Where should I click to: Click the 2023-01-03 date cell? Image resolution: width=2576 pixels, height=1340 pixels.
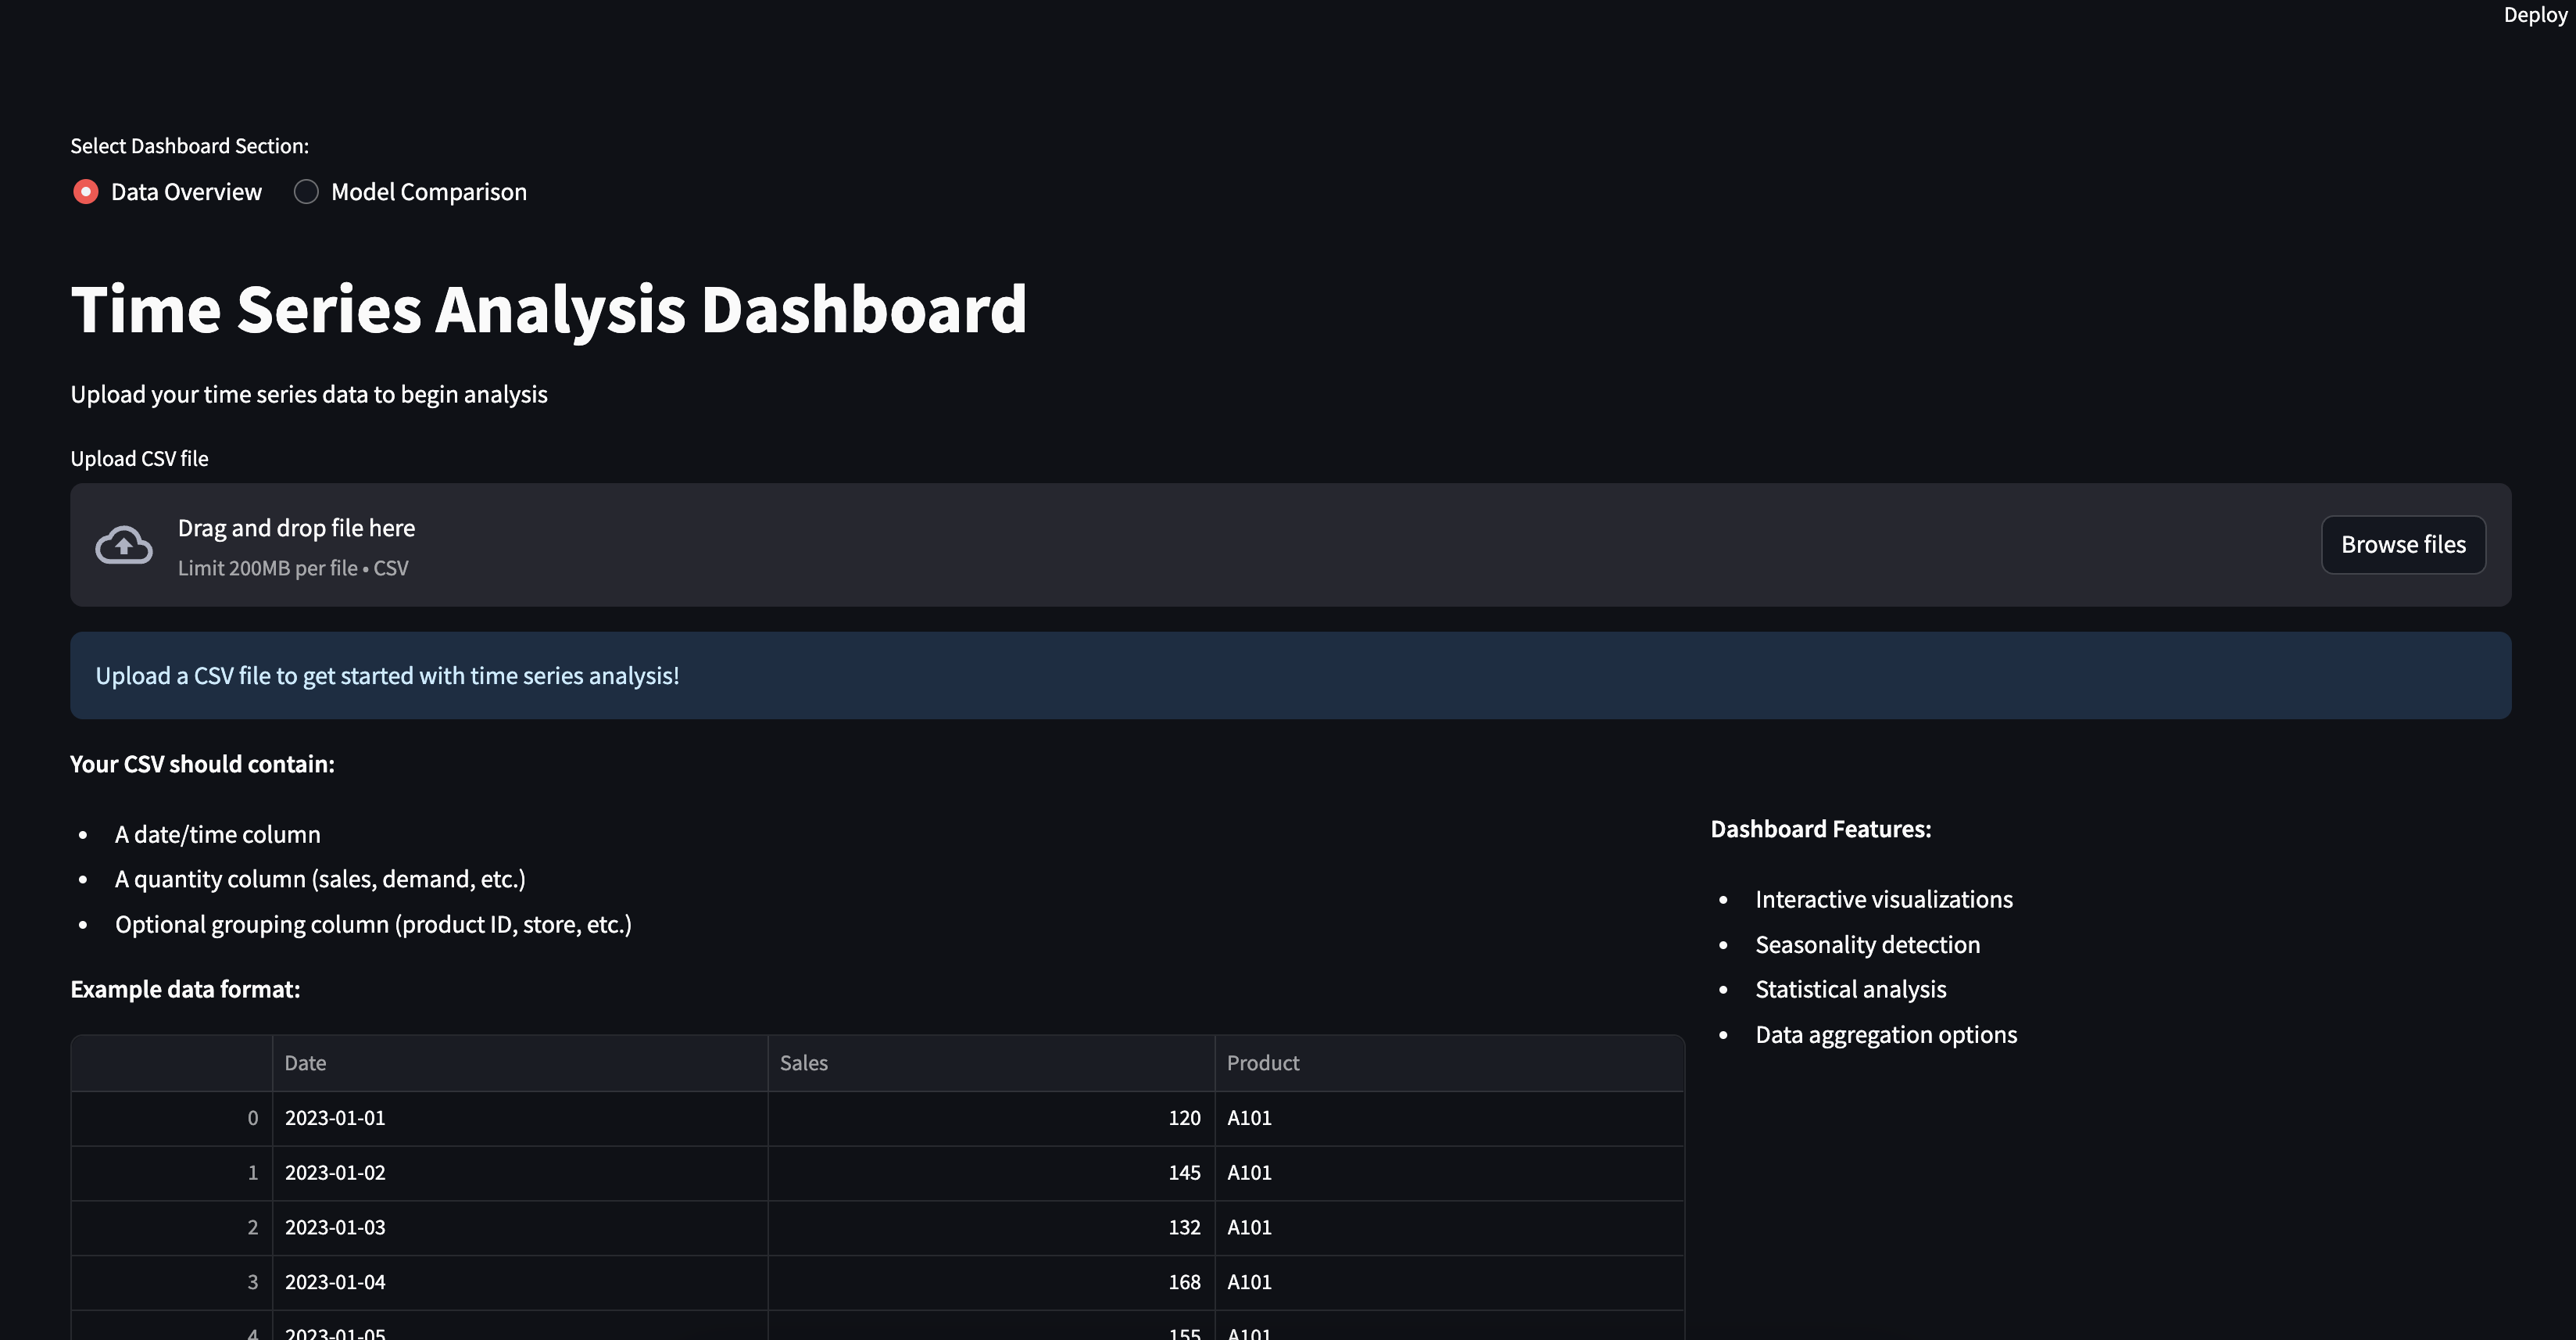tap(335, 1227)
